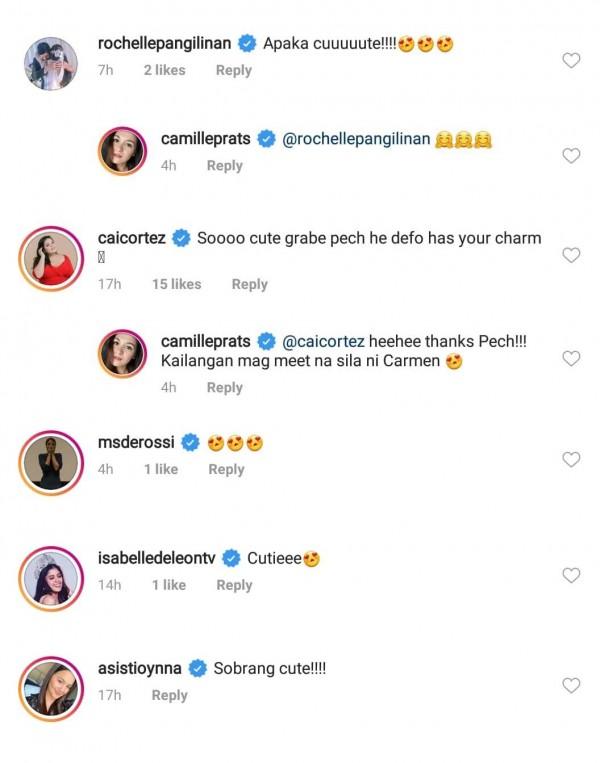Open rochellepangilinan's profile picture
This screenshot has width=600, height=763.
click(50, 63)
